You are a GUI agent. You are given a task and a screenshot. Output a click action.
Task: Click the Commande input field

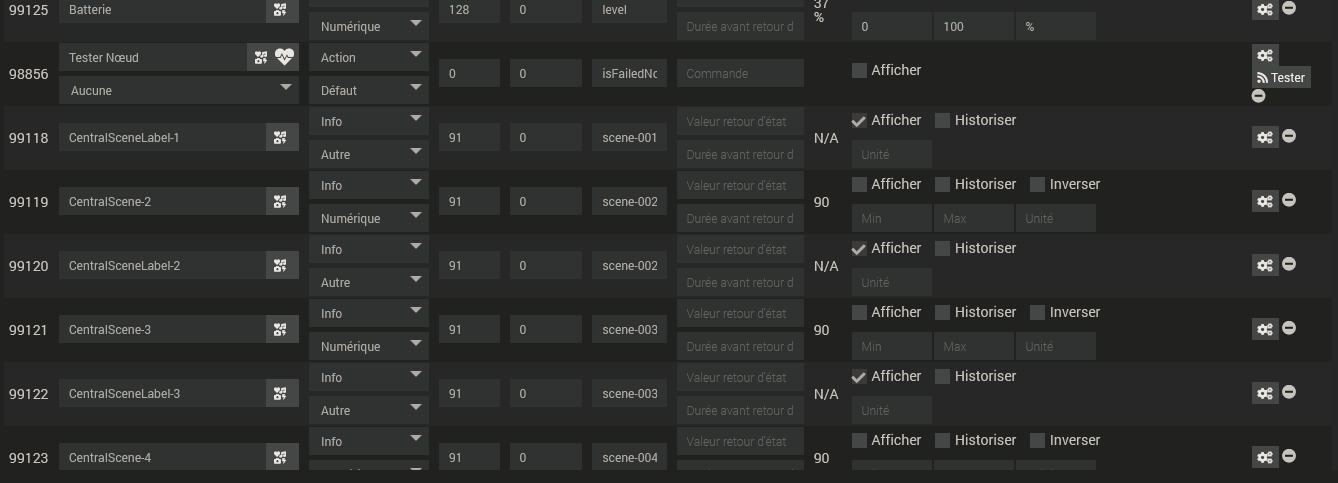pyautogui.click(x=739, y=73)
